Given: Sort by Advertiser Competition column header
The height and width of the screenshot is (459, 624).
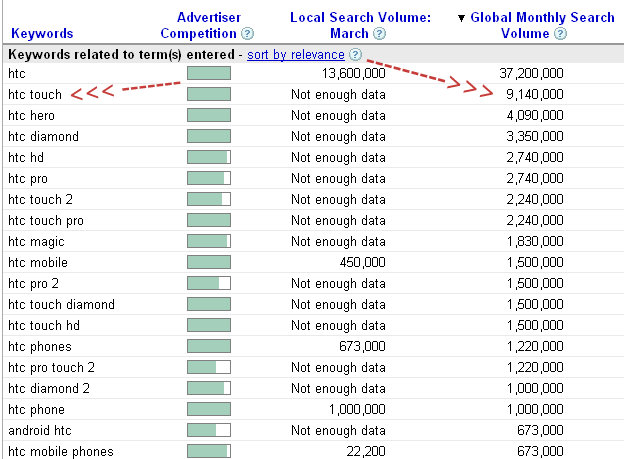Looking at the screenshot, I should [201, 25].
